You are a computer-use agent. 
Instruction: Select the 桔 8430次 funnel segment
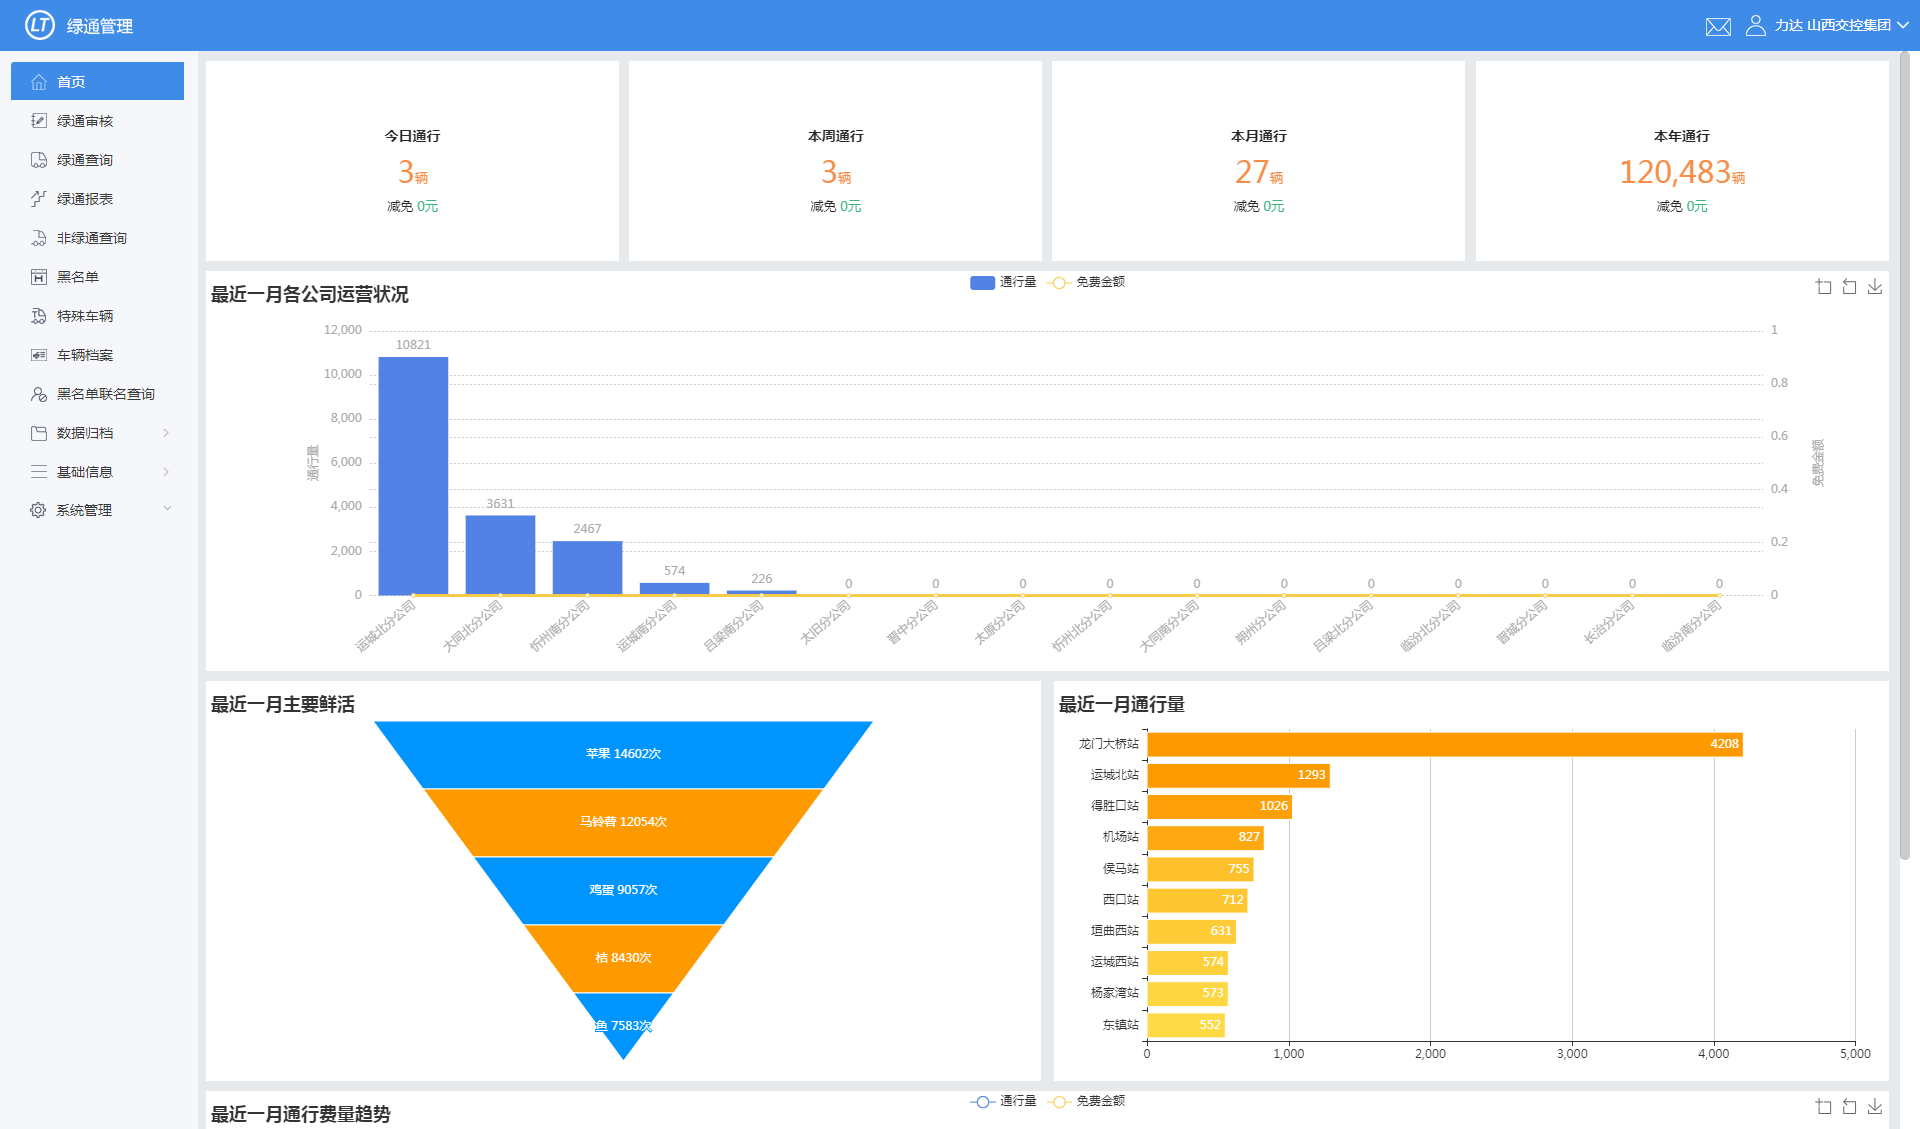(x=623, y=958)
